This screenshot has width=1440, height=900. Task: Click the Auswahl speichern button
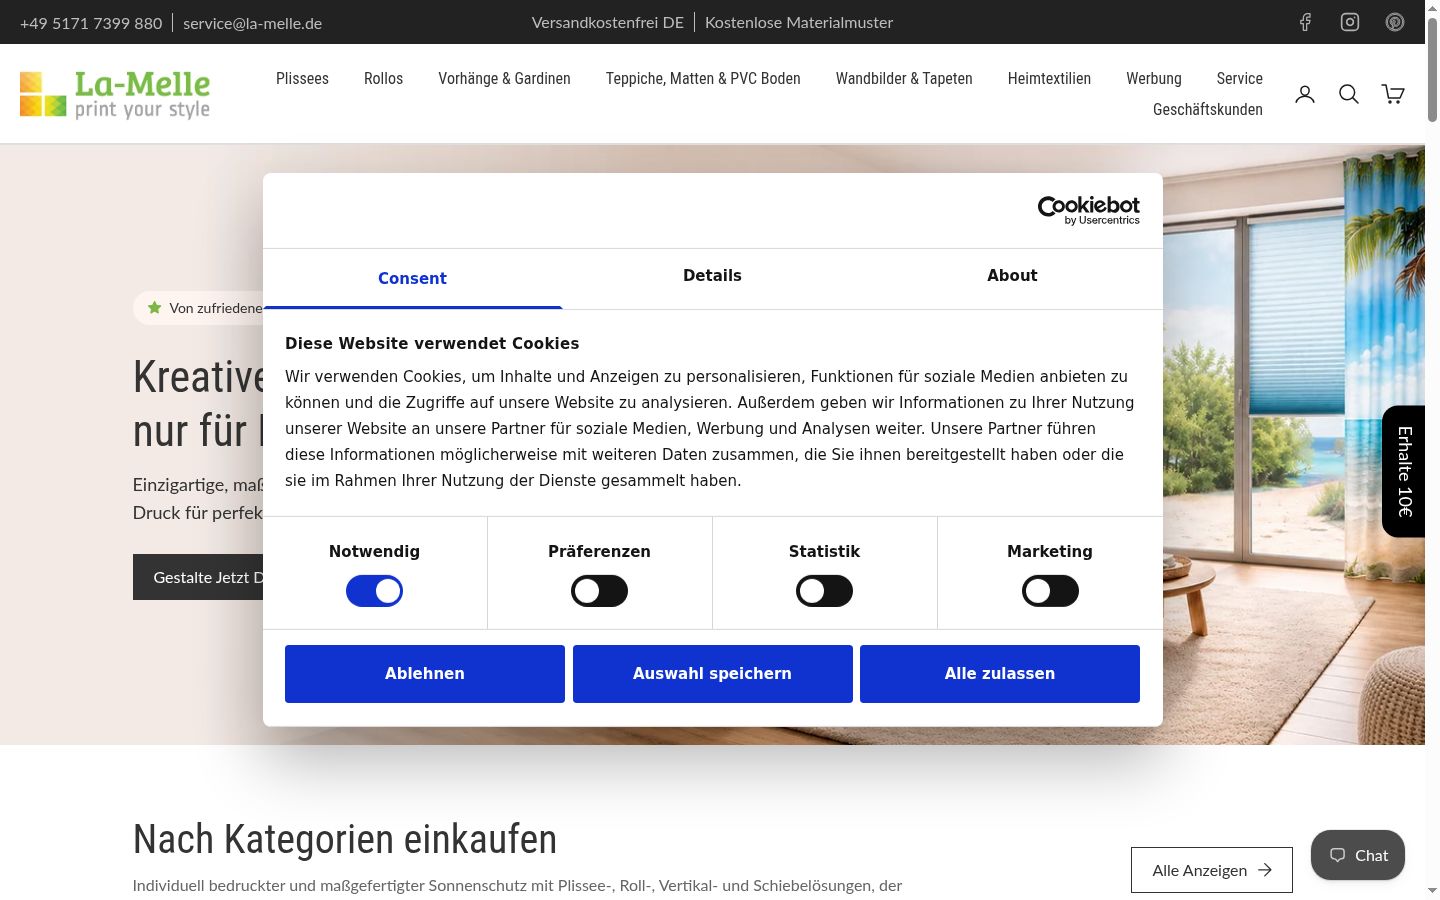[712, 674]
